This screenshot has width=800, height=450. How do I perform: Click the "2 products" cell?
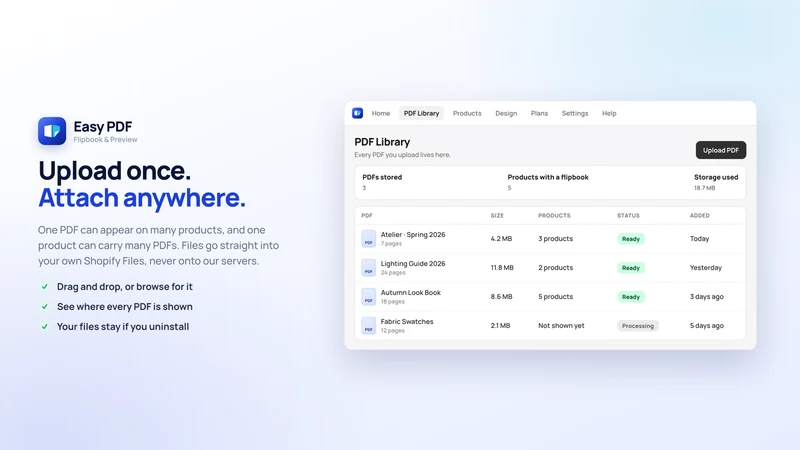tap(556, 268)
